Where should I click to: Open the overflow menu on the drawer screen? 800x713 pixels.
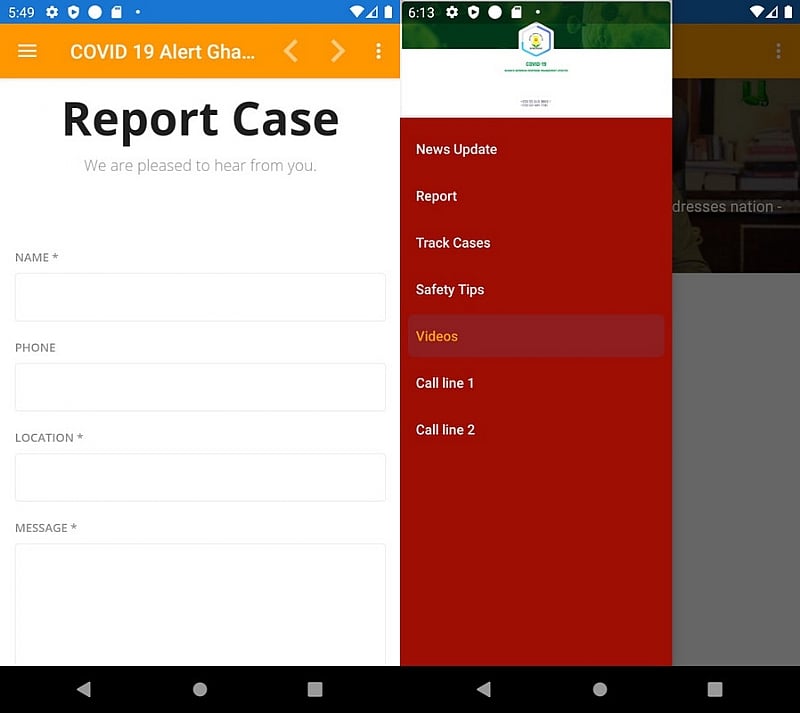tap(779, 51)
